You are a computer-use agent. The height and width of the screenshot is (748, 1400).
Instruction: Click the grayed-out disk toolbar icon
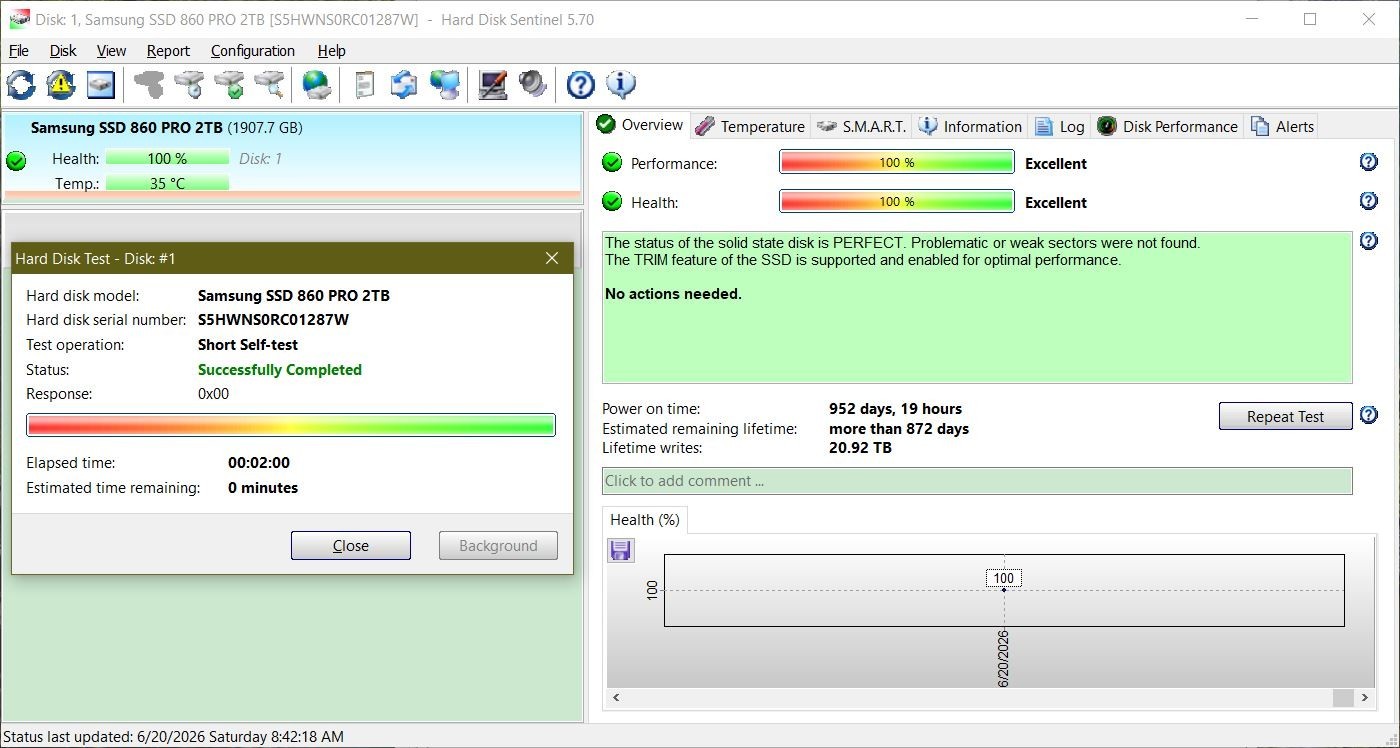pos(149,85)
